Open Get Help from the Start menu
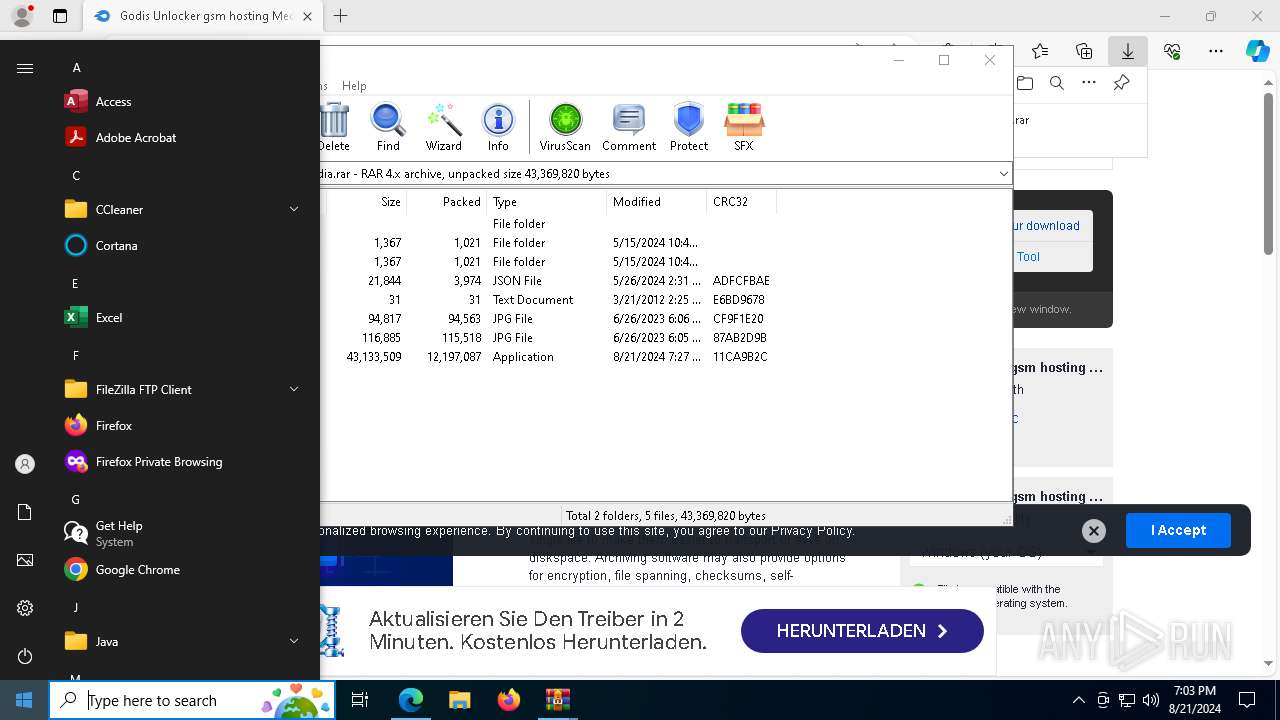The height and width of the screenshot is (720, 1280). (x=185, y=534)
